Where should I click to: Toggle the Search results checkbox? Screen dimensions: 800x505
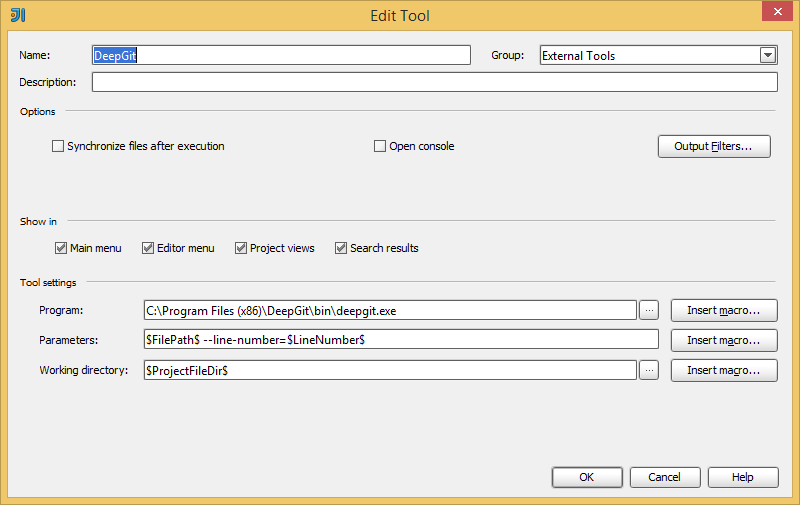[341, 248]
